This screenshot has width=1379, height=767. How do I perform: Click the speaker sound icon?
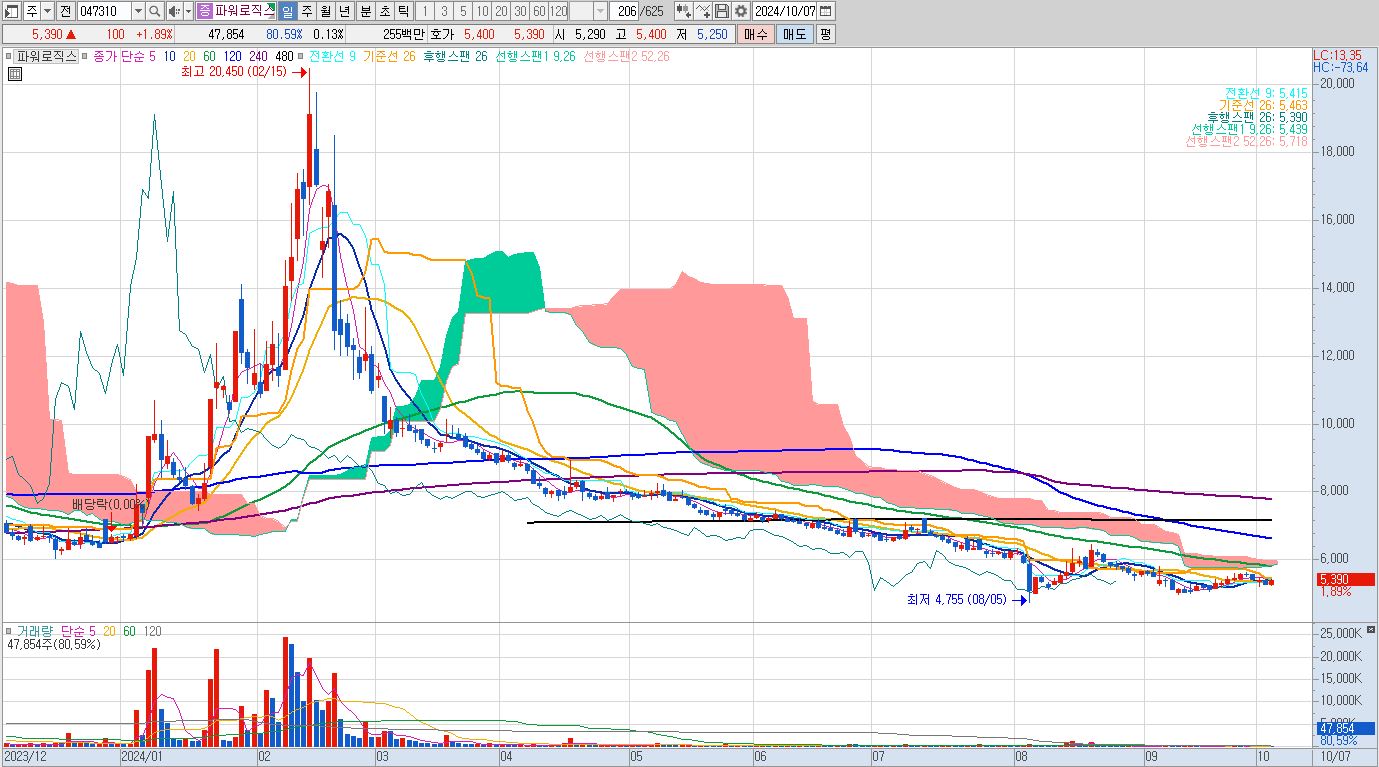(x=173, y=11)
